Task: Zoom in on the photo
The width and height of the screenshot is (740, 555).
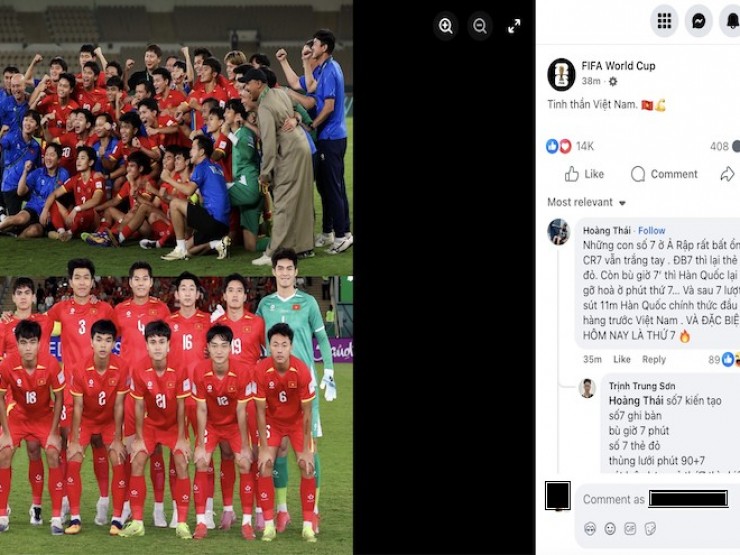Action: pos(446,25)
